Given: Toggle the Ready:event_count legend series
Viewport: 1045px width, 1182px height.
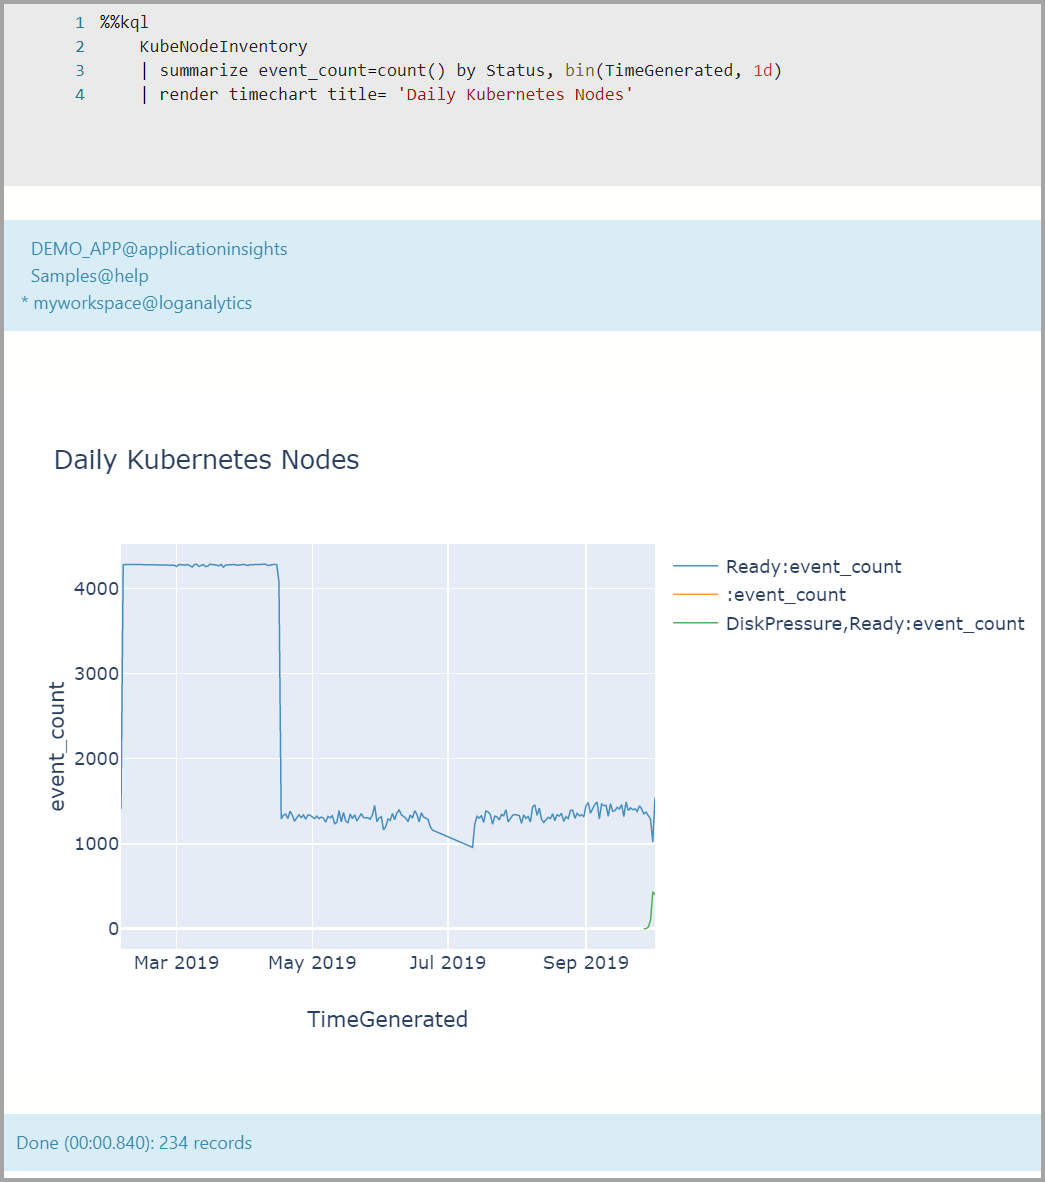Looking at the screenshot, I should [814, 566].
